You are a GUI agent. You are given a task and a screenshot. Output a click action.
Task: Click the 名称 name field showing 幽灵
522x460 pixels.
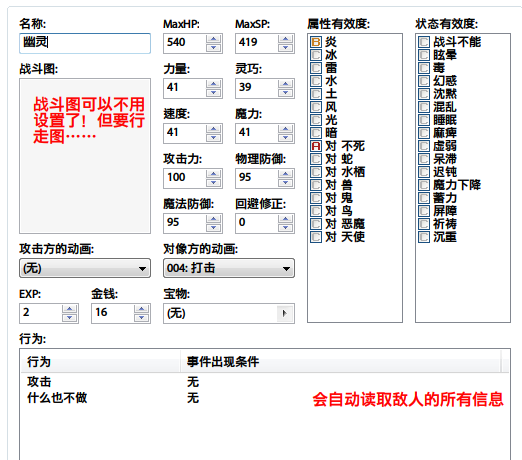pos(85,43)
